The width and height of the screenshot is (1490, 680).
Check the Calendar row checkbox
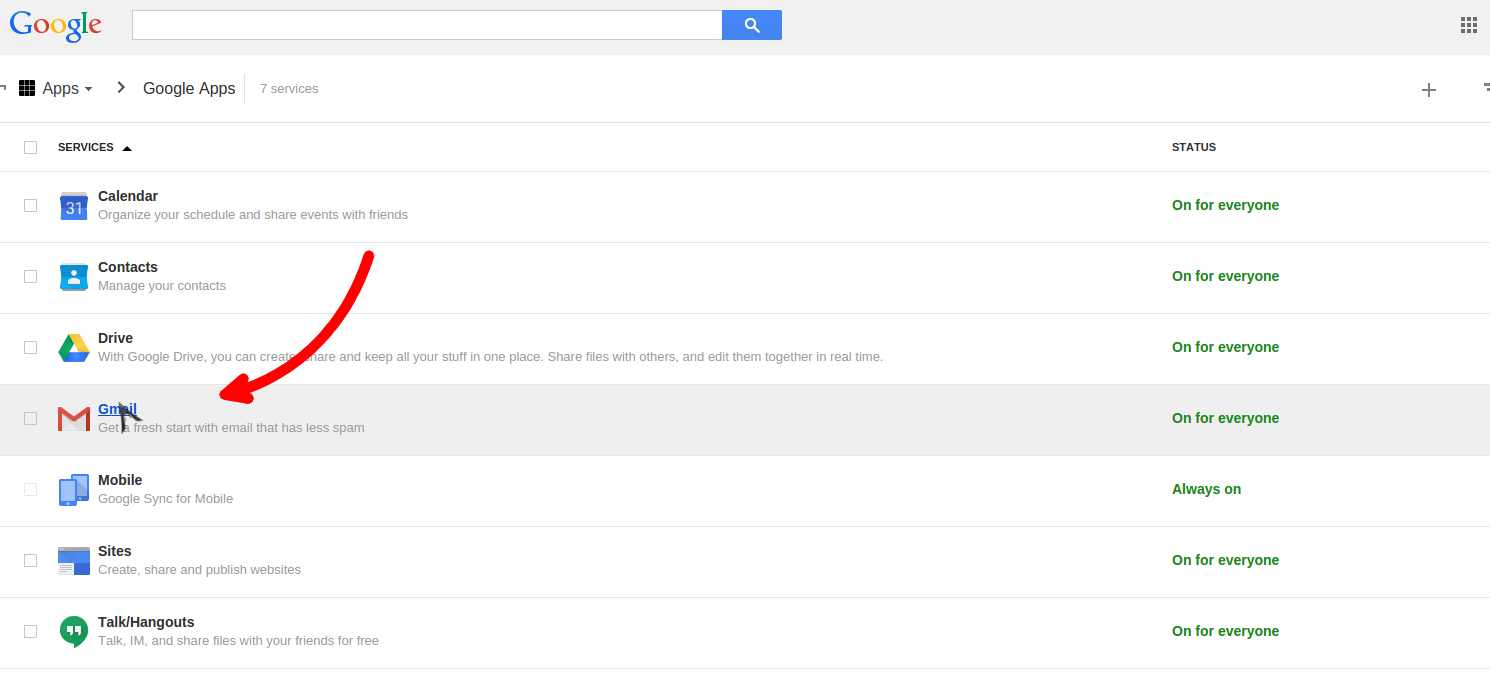pos(31,205)
